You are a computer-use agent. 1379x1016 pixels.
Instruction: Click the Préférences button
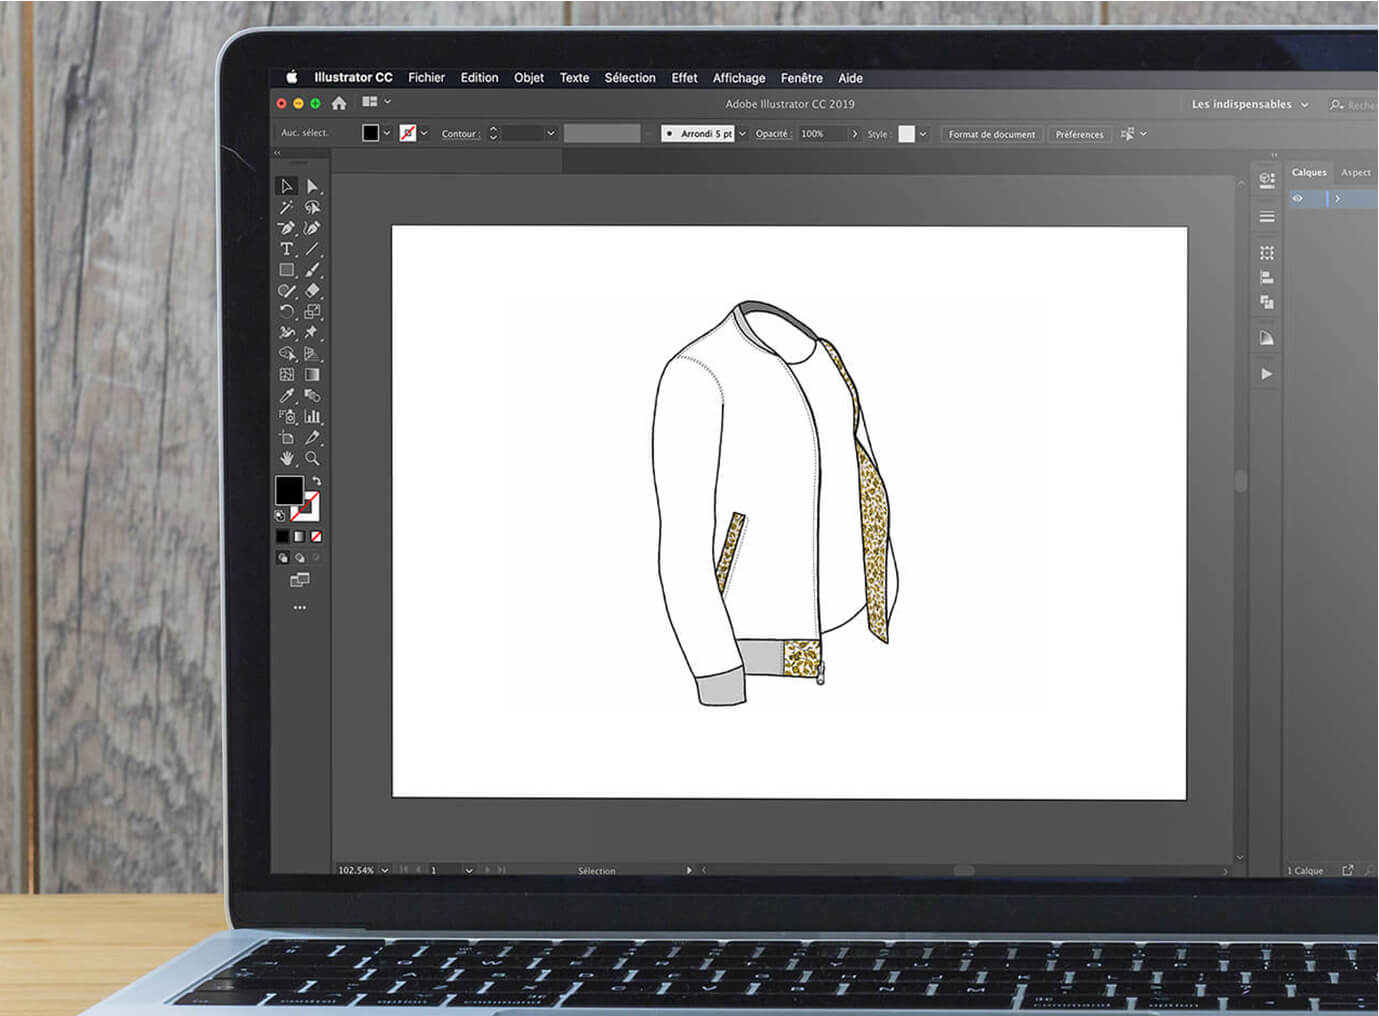[x=1079, y=134]
